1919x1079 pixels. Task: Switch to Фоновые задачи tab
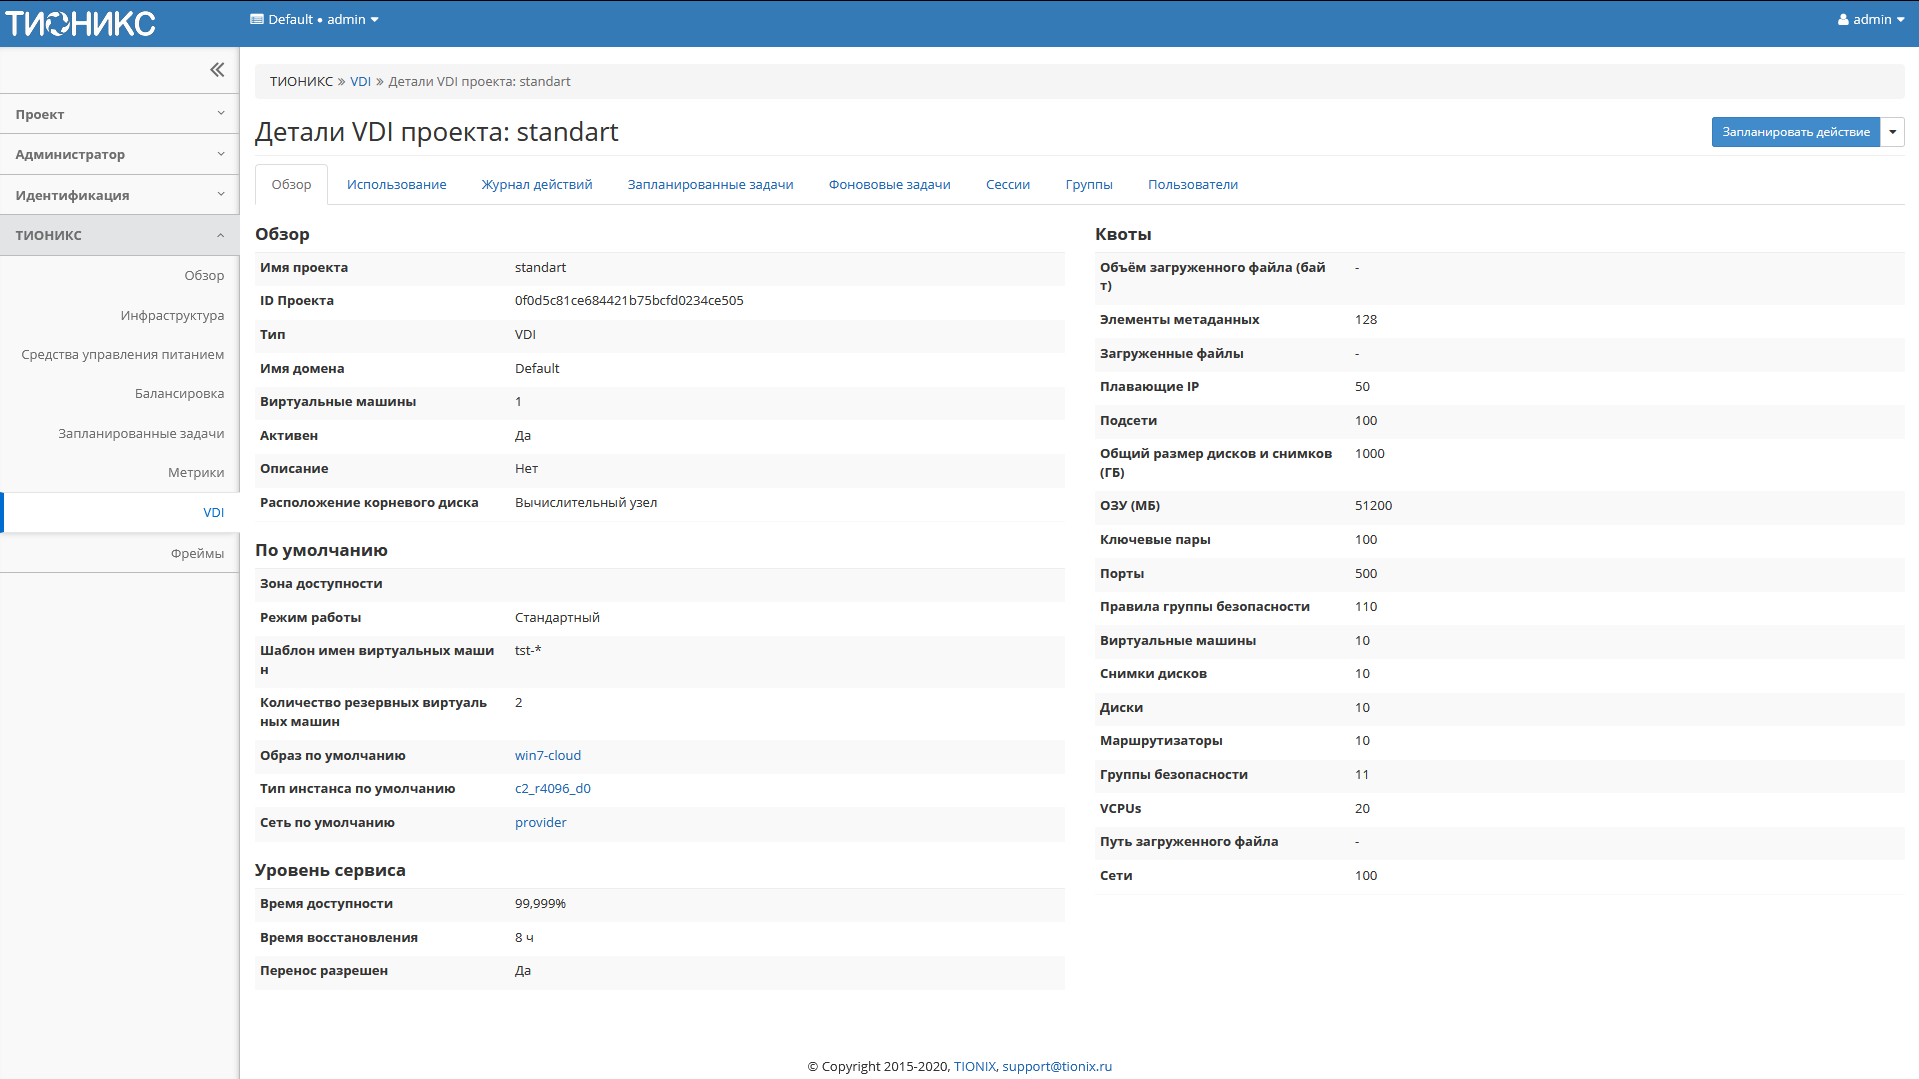(889, 184)
